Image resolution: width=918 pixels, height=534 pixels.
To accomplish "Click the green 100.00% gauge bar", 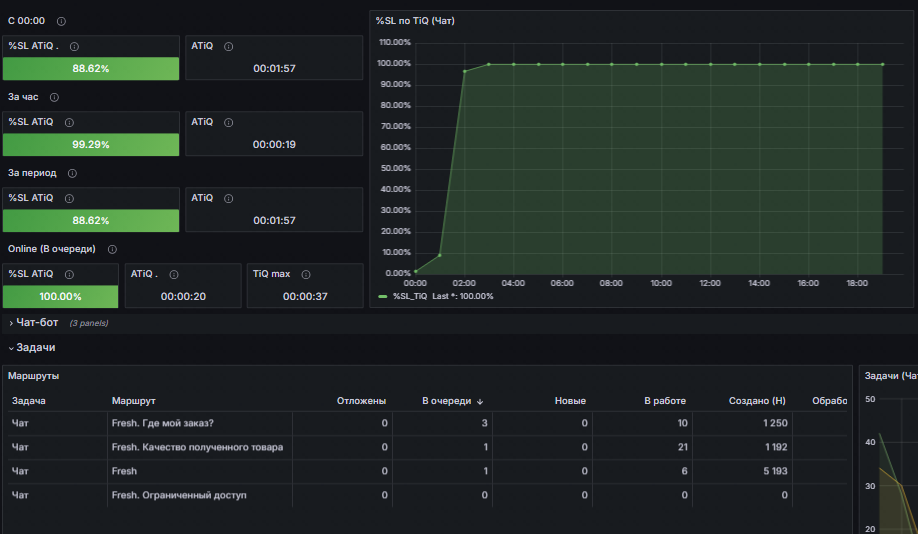I will 60,296.
